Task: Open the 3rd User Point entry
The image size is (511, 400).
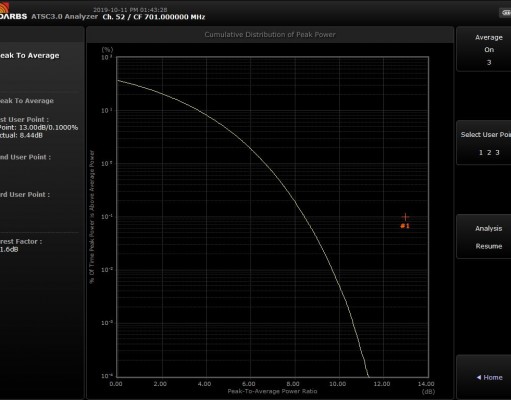Action: point(25,194)
